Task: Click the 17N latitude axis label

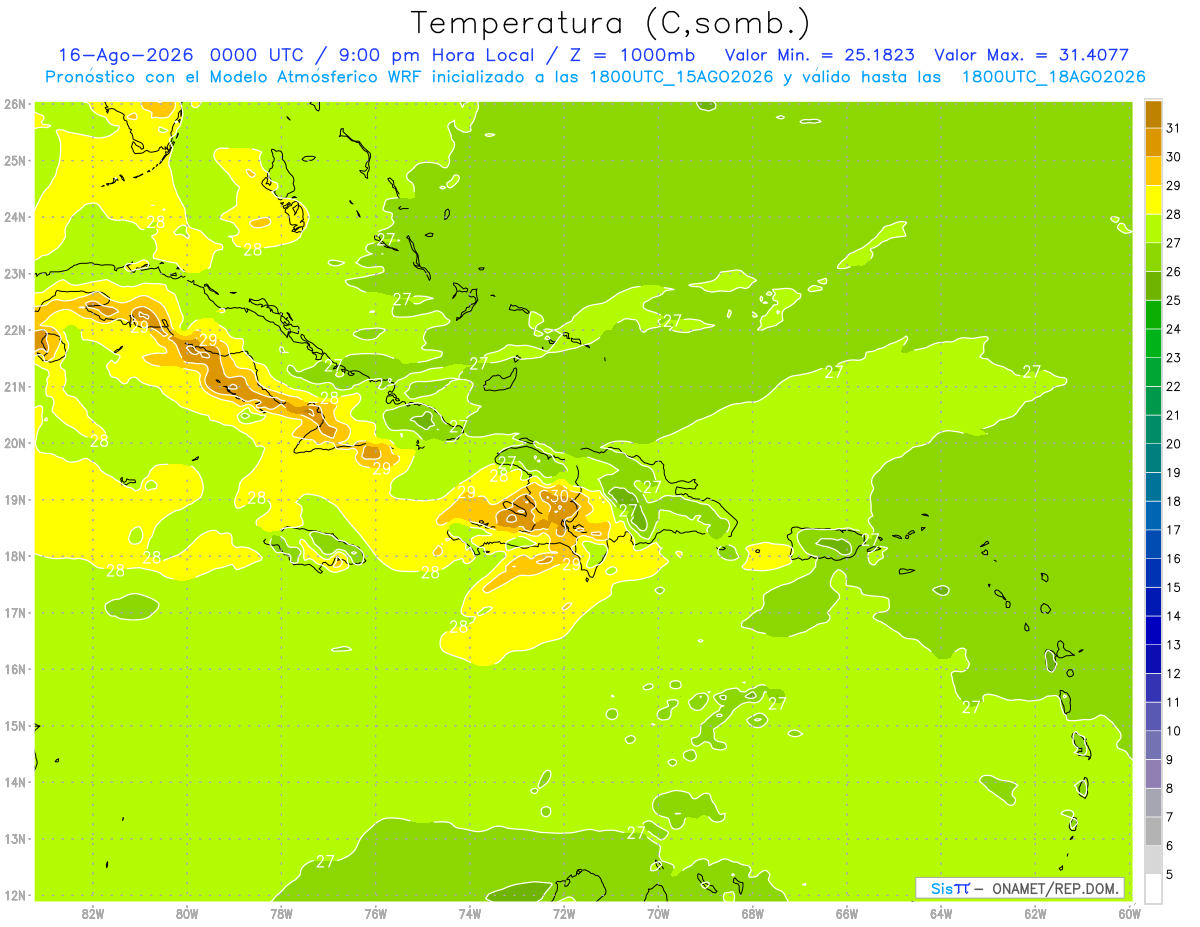Action: click(x=14, y=613)
